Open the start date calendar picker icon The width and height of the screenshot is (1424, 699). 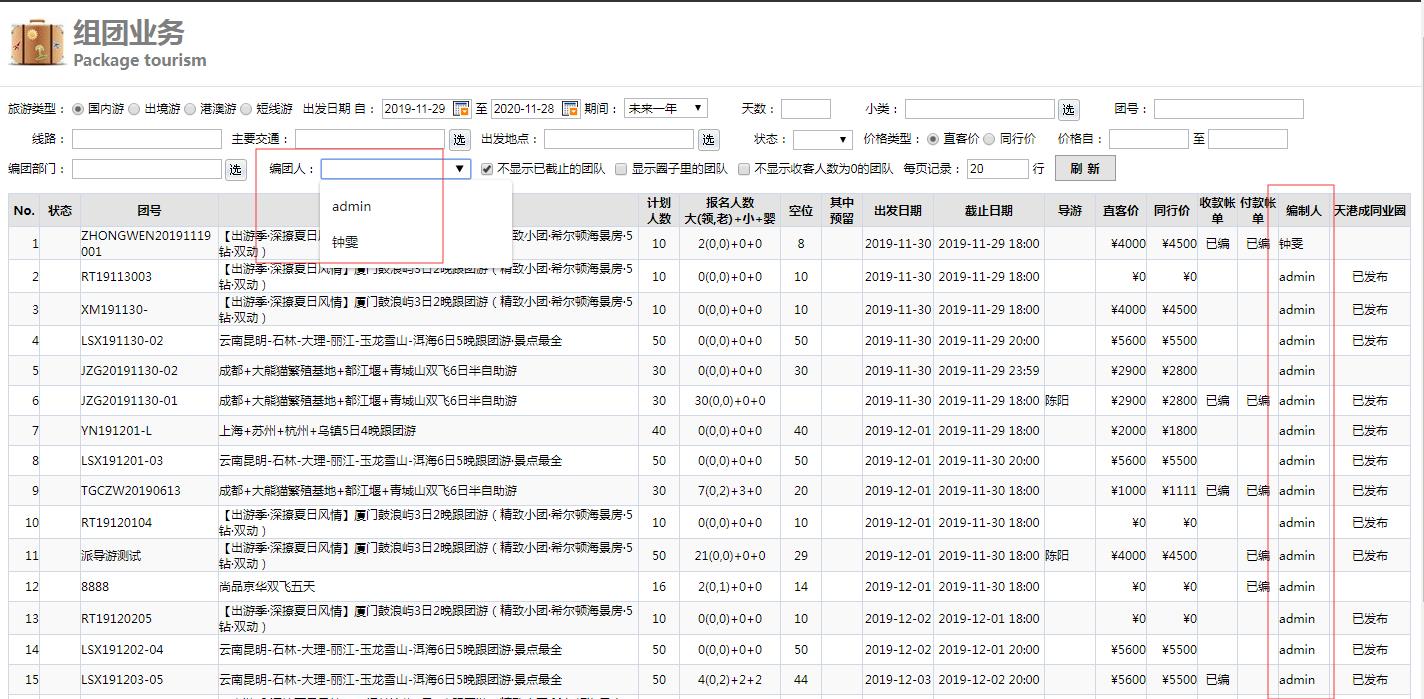461,109
